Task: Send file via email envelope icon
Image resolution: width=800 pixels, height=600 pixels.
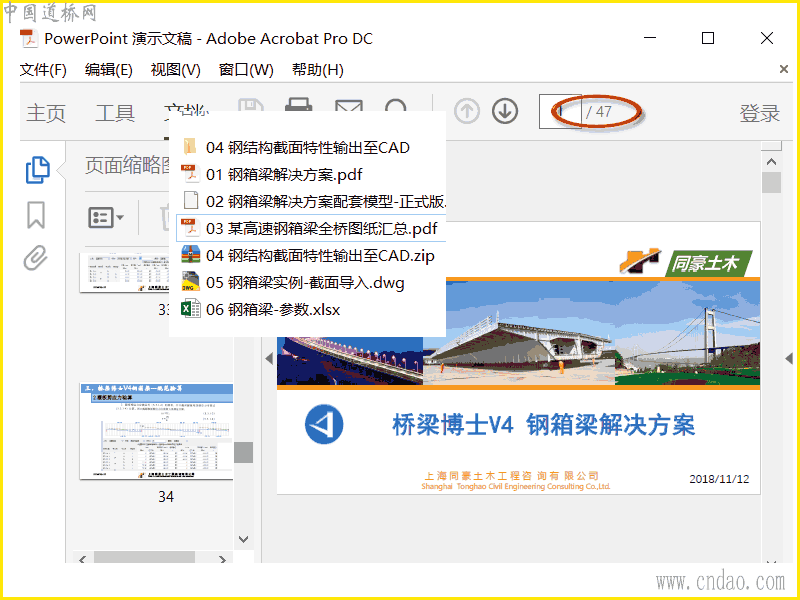Action: [x=349, y=105]
